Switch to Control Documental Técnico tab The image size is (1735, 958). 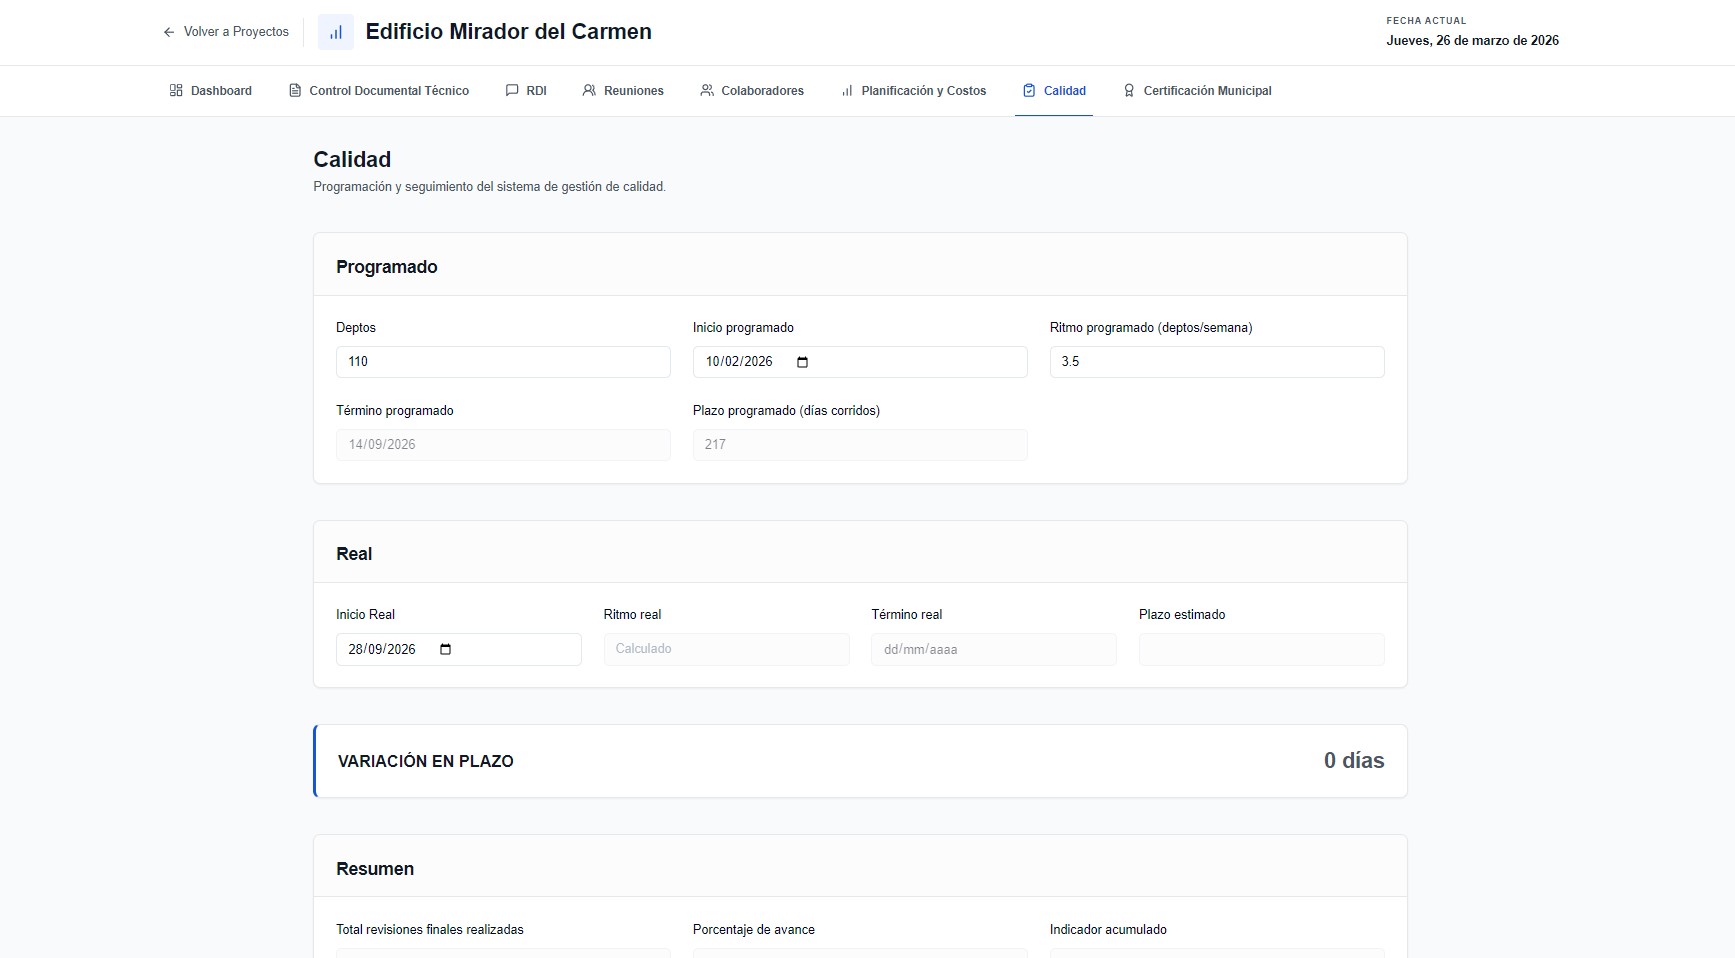coord(379,90)
